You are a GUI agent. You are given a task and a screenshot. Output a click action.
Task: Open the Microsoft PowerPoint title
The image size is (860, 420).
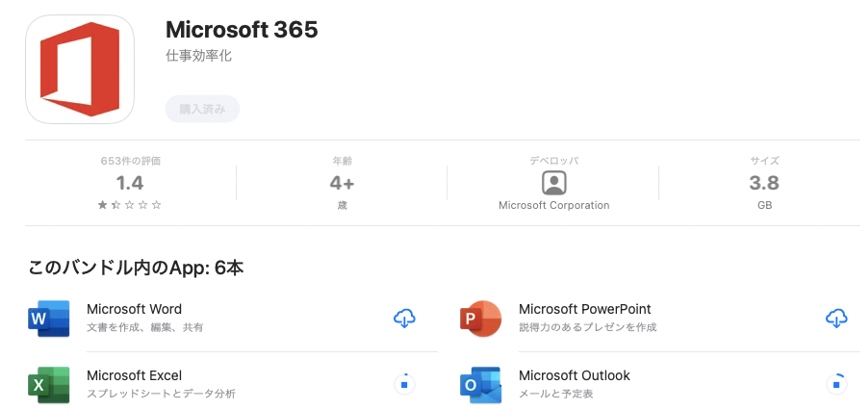tap(585, 309)
